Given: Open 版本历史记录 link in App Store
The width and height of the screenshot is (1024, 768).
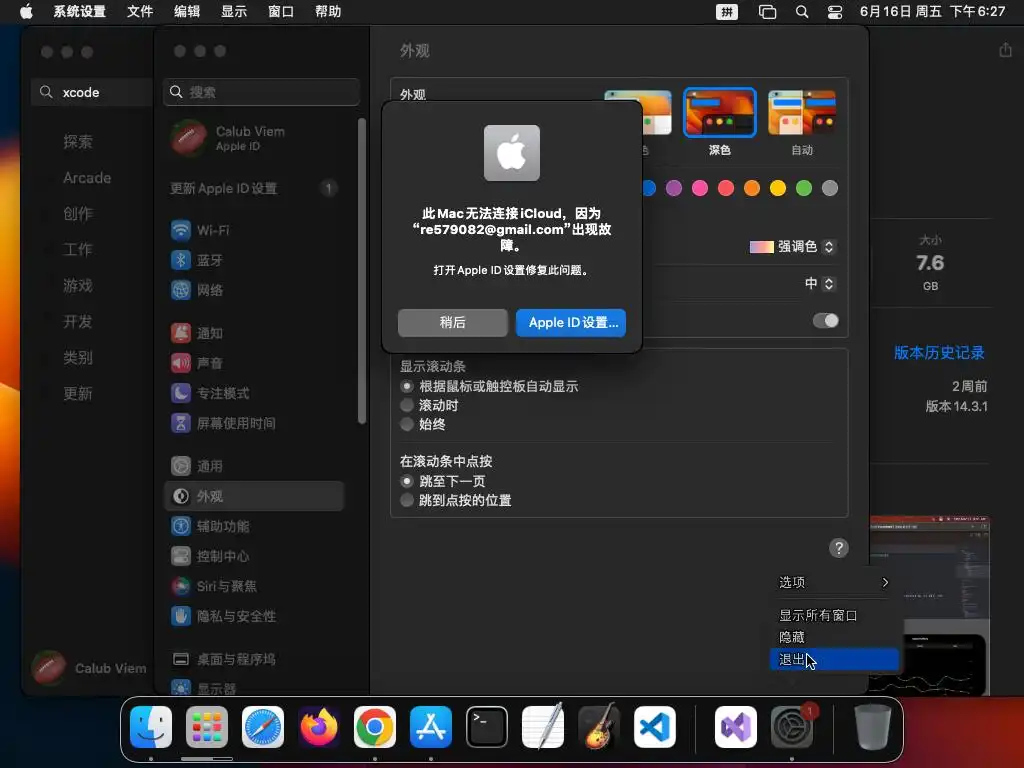Looking at the screenshot, I should pos(939,353).
